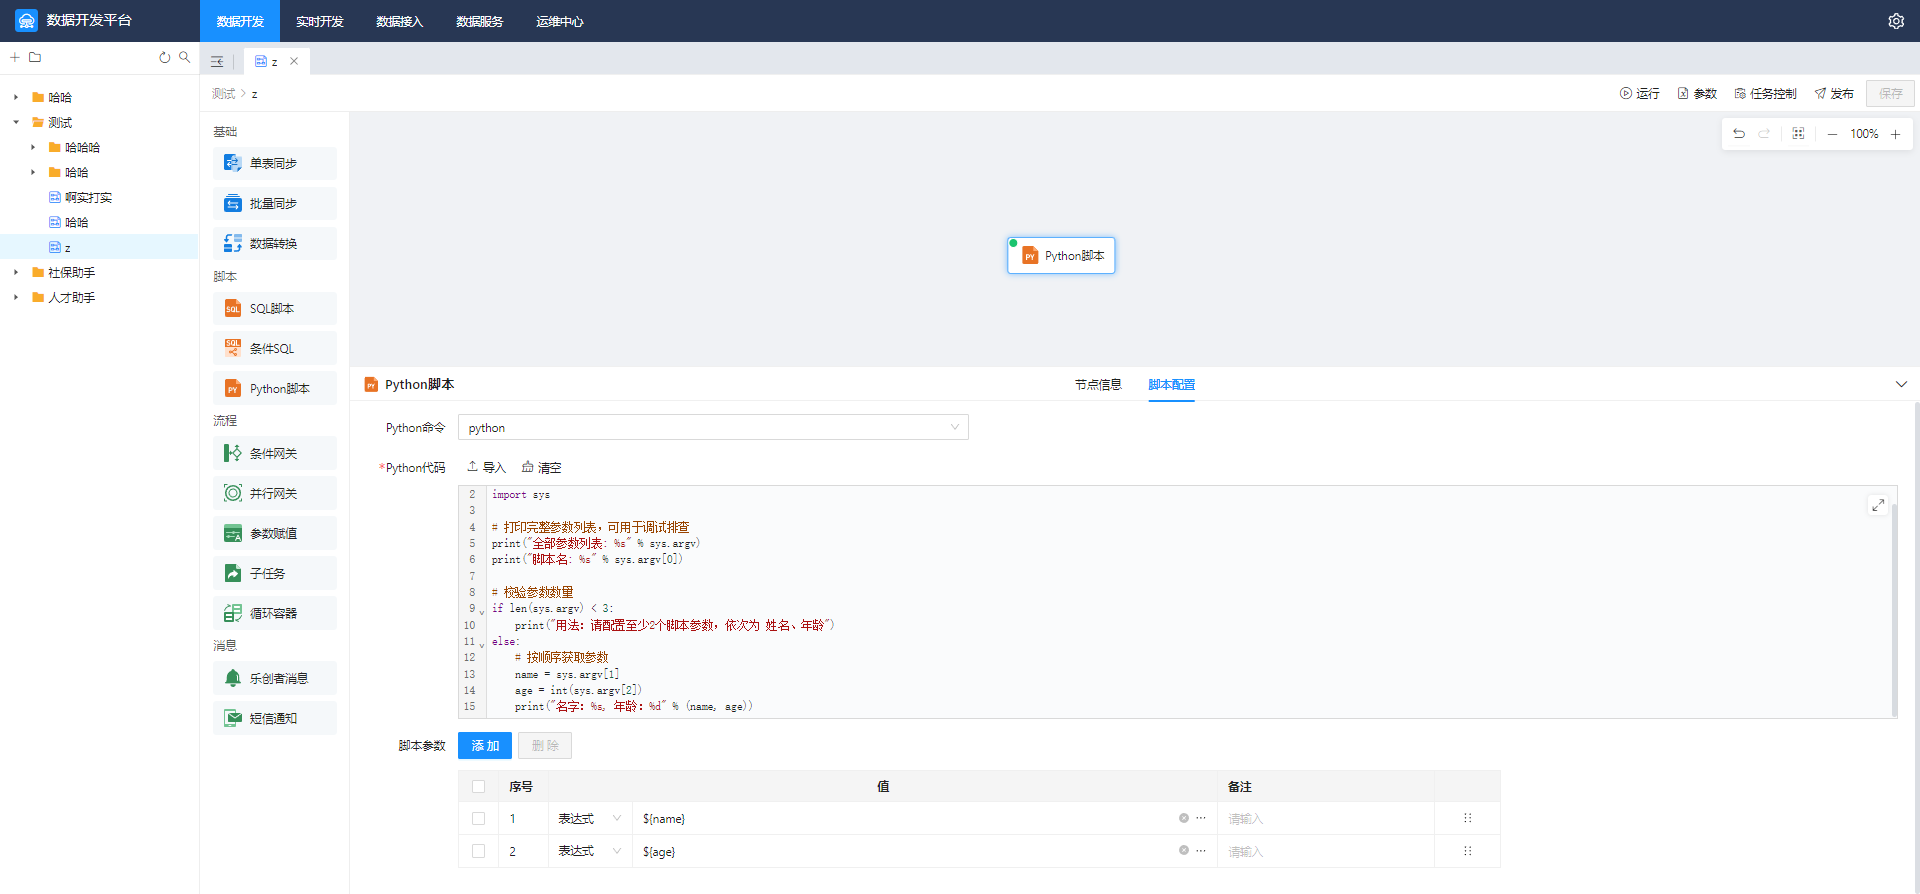Click 清空 to clear the code
Screen dimensions: 1920x894
[541, 467]
